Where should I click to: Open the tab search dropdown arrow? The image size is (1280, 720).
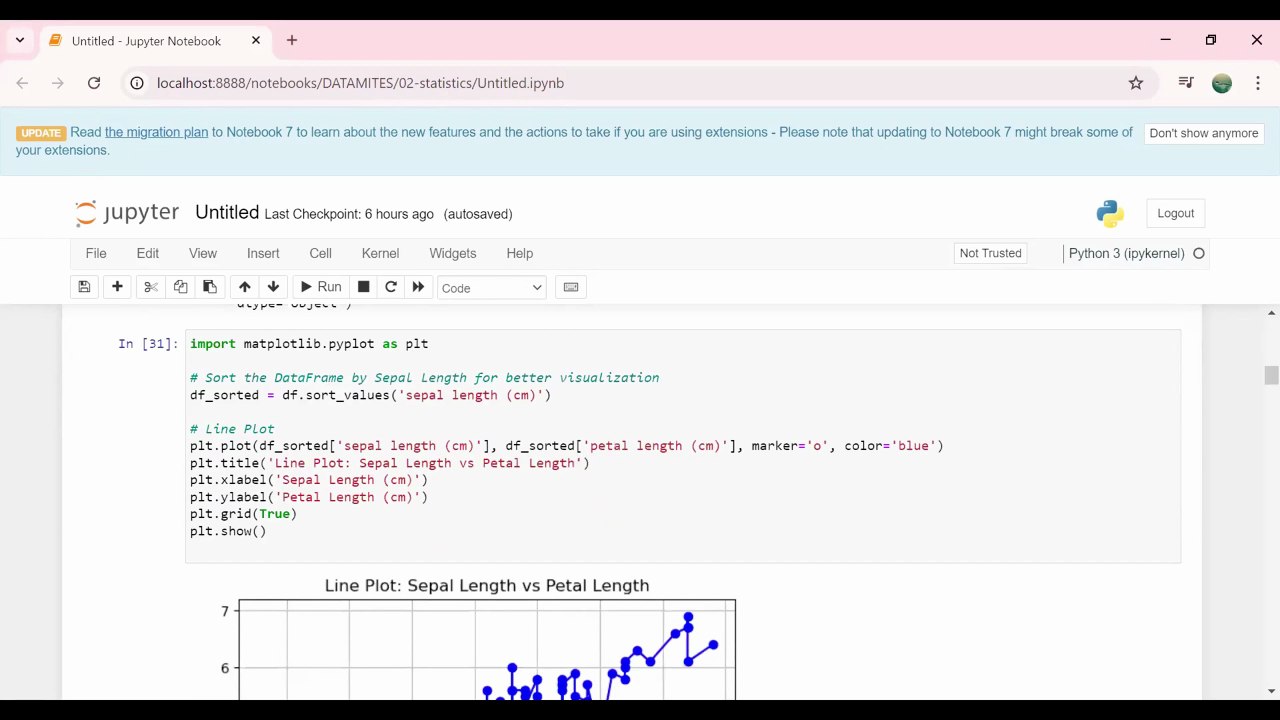tap(20, 41)
